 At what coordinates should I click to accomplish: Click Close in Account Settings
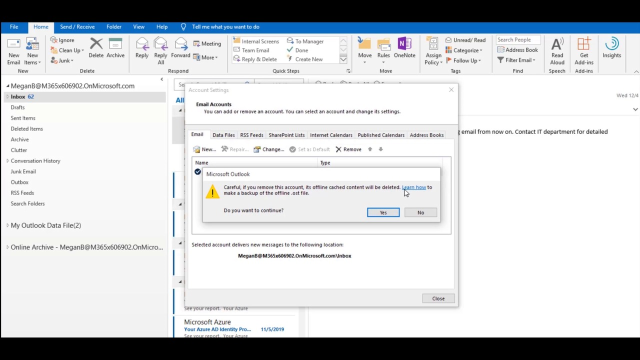438,298
